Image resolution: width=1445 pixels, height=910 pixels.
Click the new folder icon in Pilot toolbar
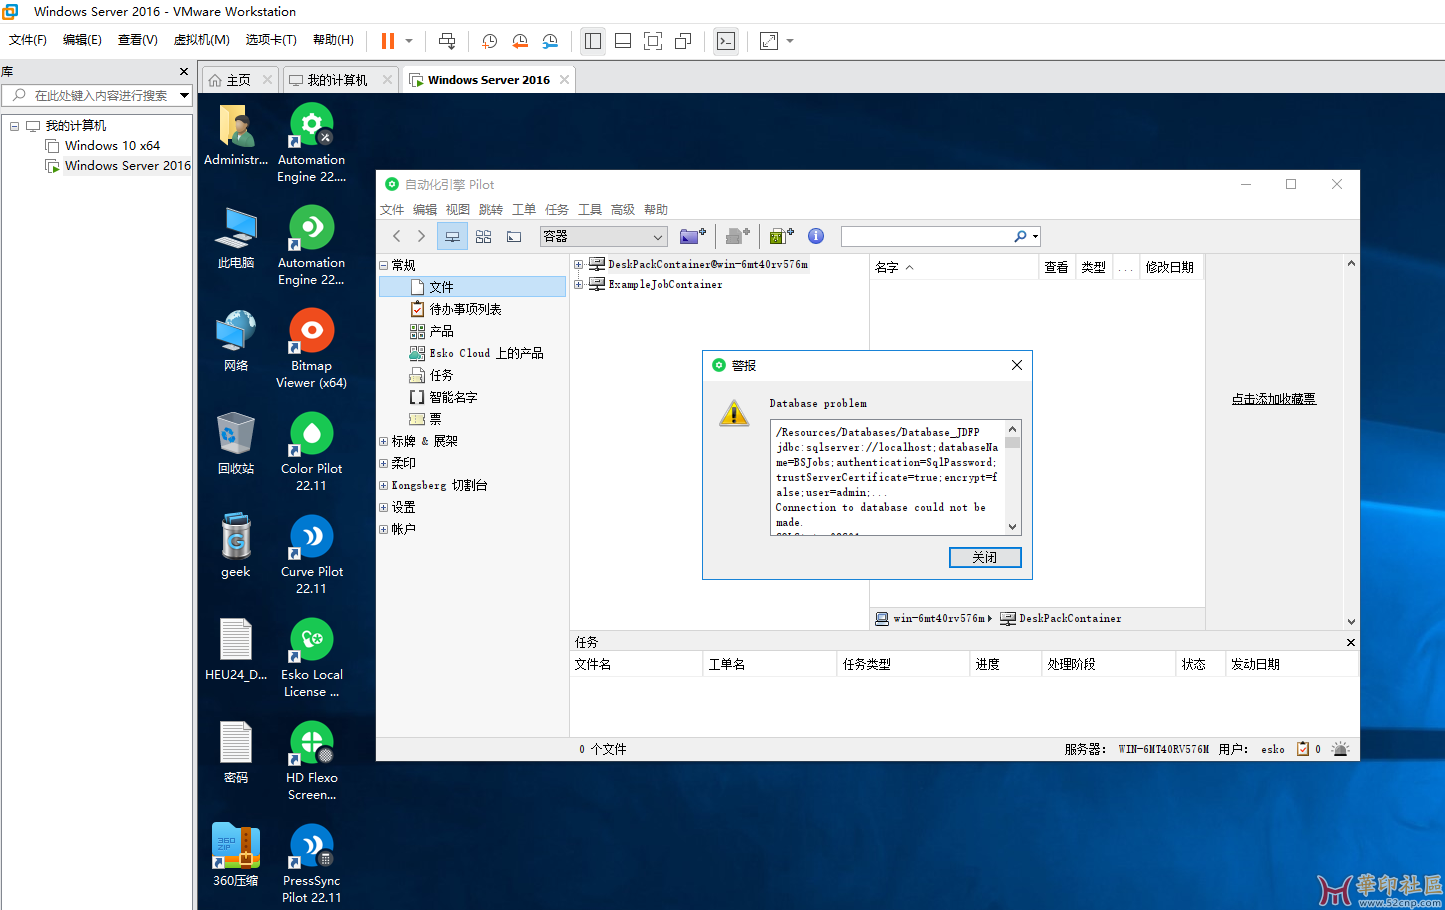click(692, 236)
